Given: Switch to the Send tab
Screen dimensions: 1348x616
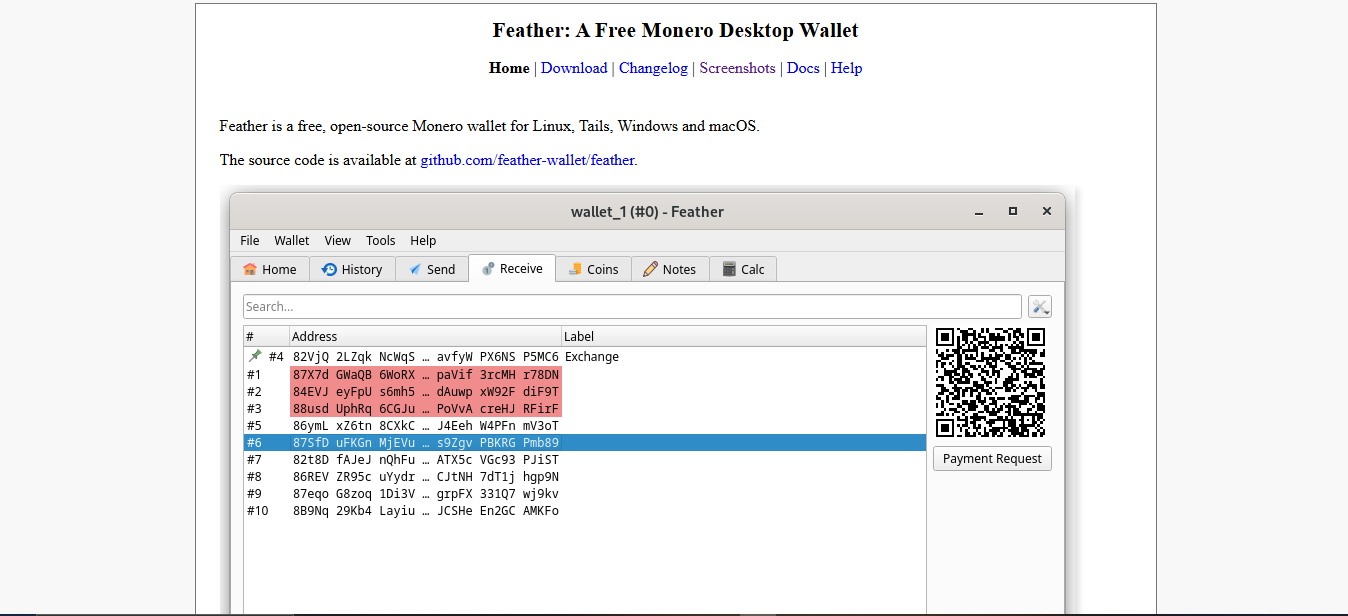Looking at the screenshot, I should coord(432,269).
